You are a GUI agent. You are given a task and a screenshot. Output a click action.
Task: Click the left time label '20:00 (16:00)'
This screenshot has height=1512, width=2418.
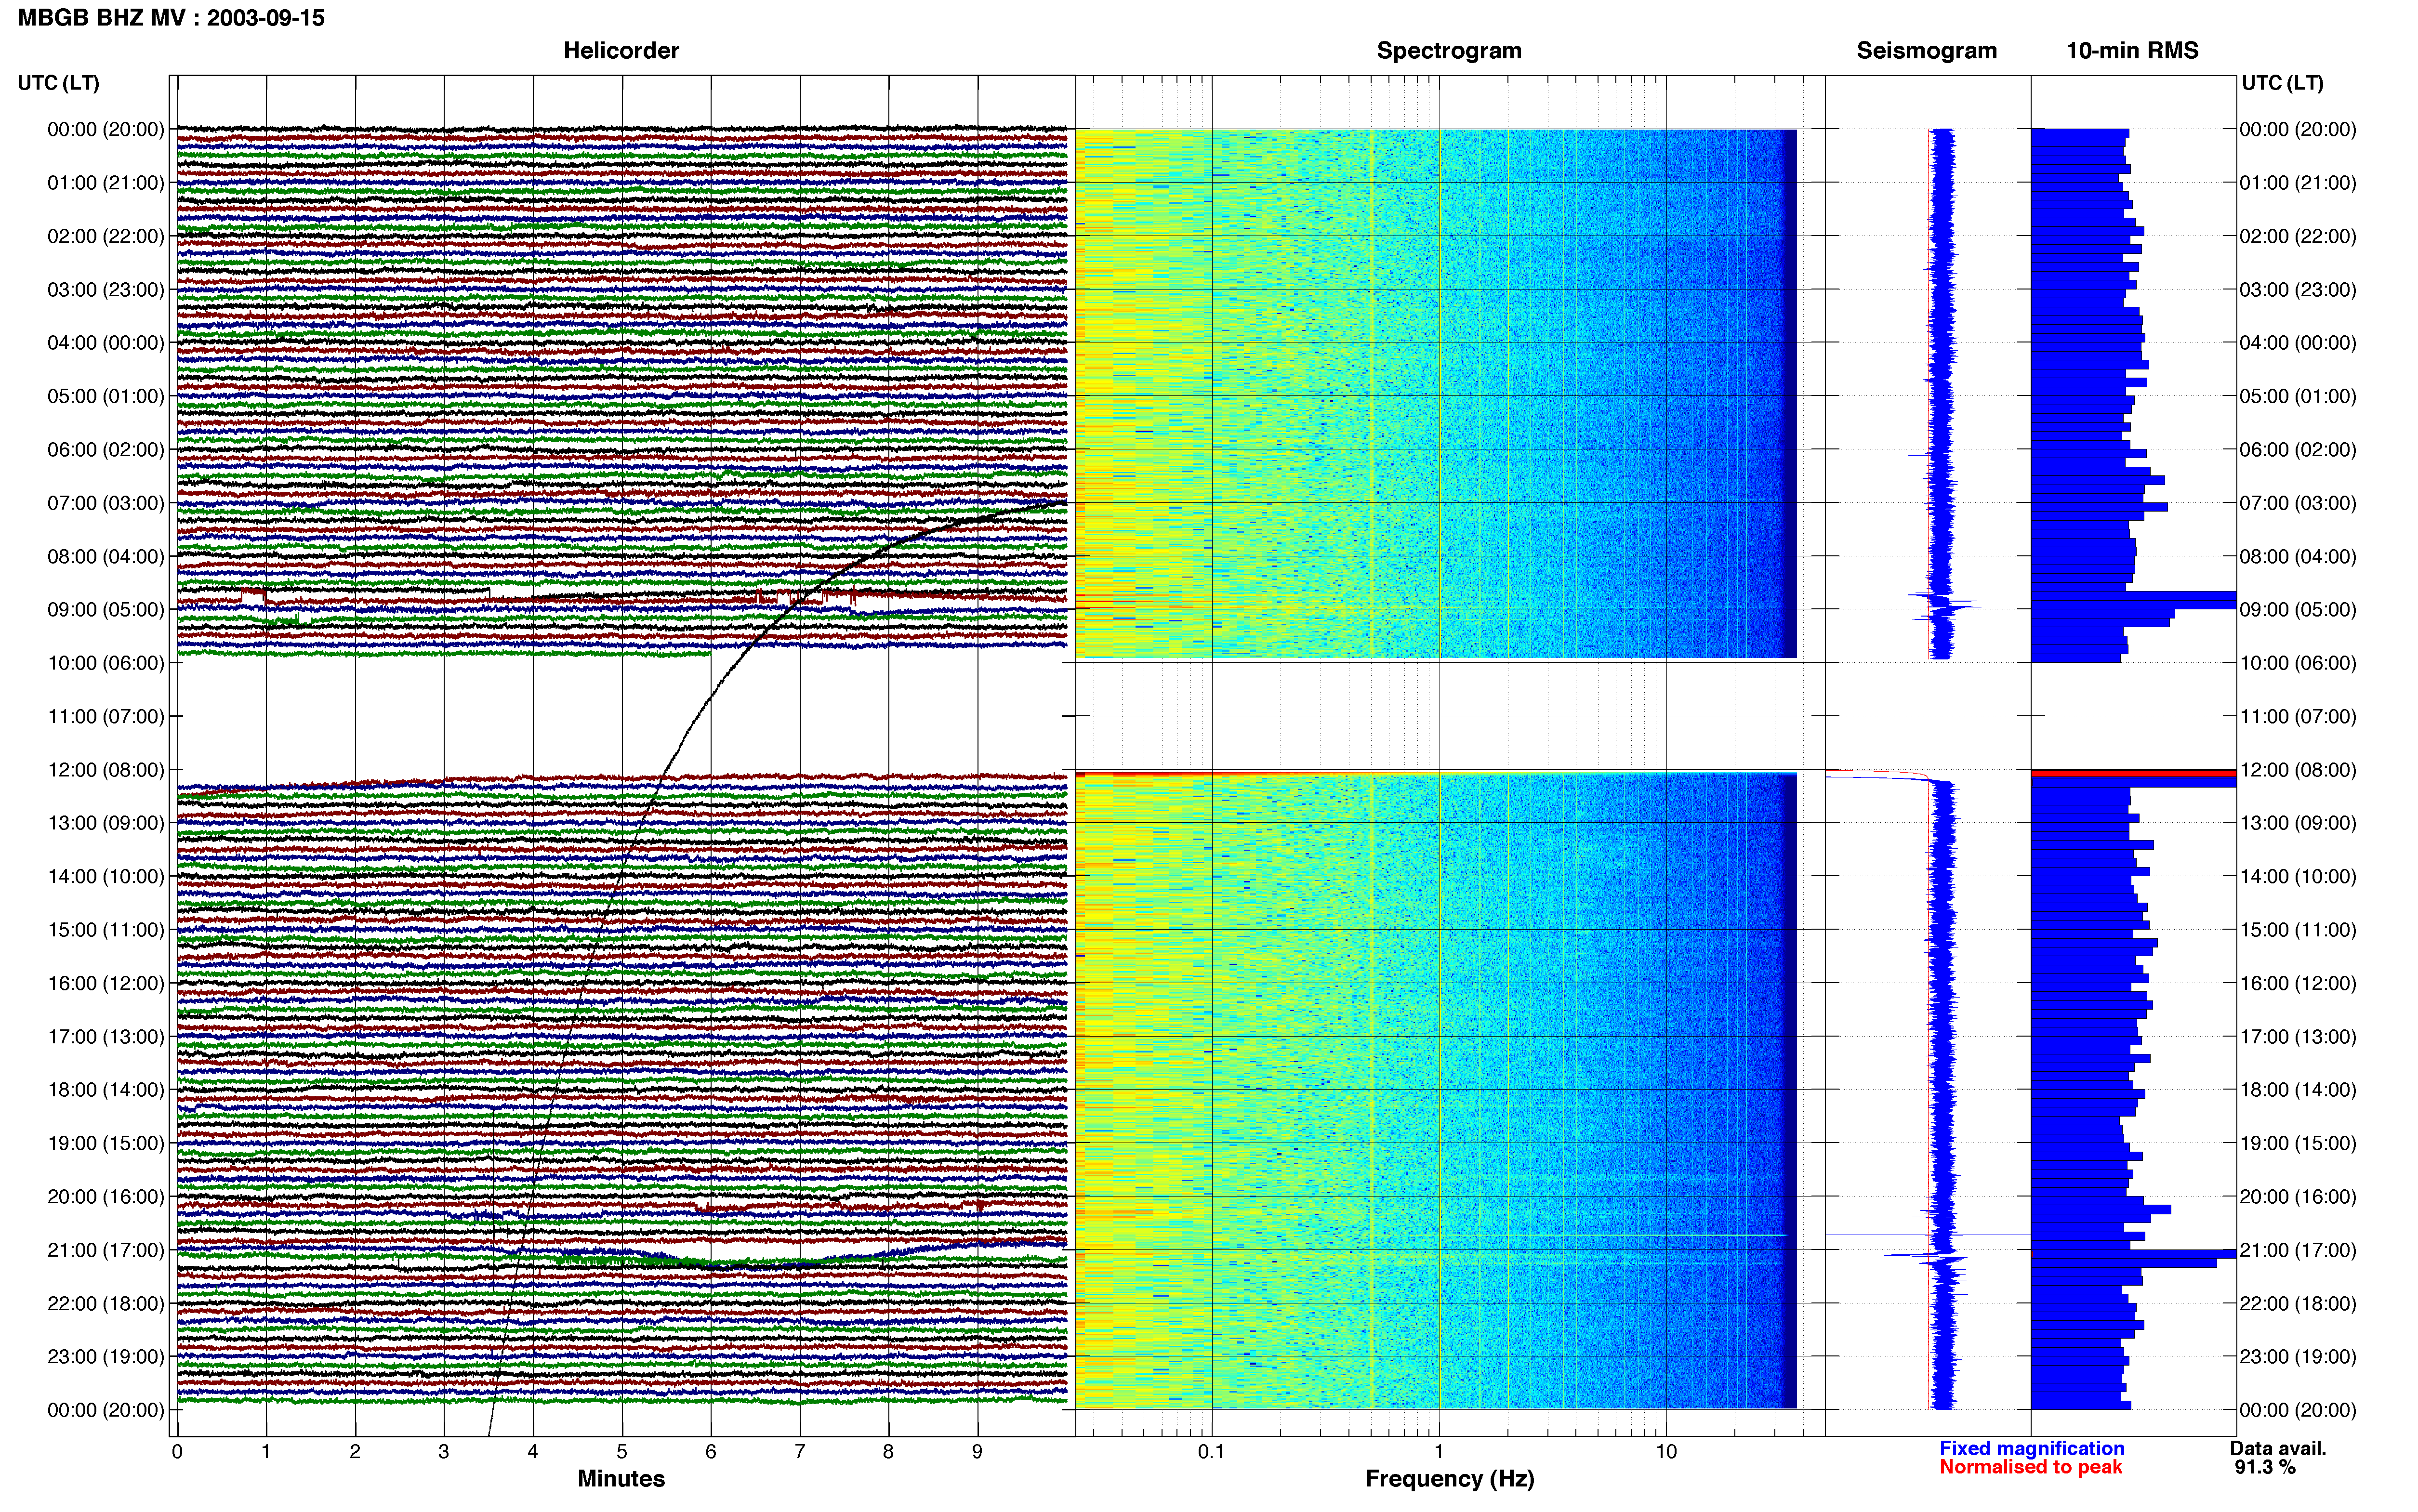coord(106,1197)
